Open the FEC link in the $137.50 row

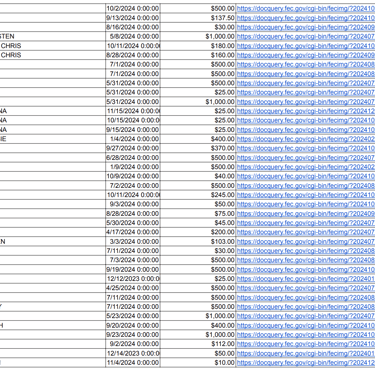click(x=306, y=18)
